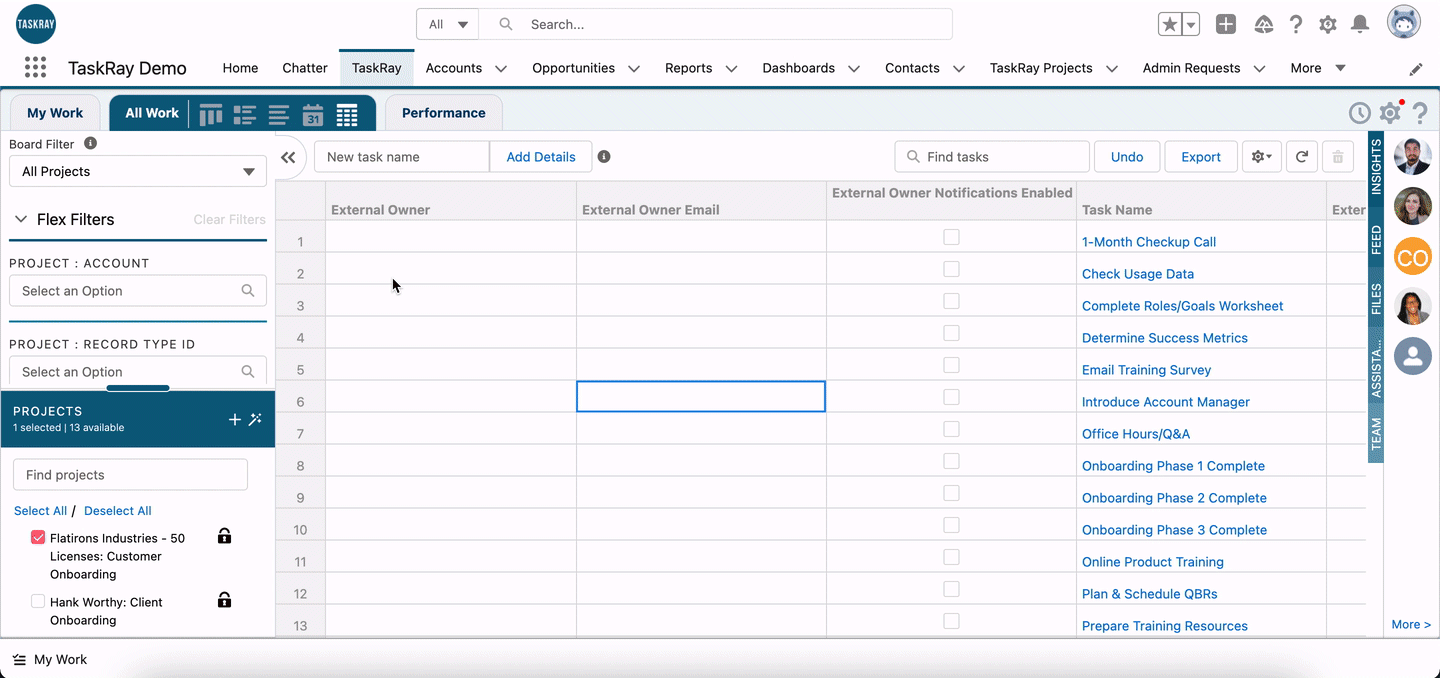Screen dimensions: 1440x678
Task: Toggle notifications checkbox for Online Product Training
Action: 951,557
